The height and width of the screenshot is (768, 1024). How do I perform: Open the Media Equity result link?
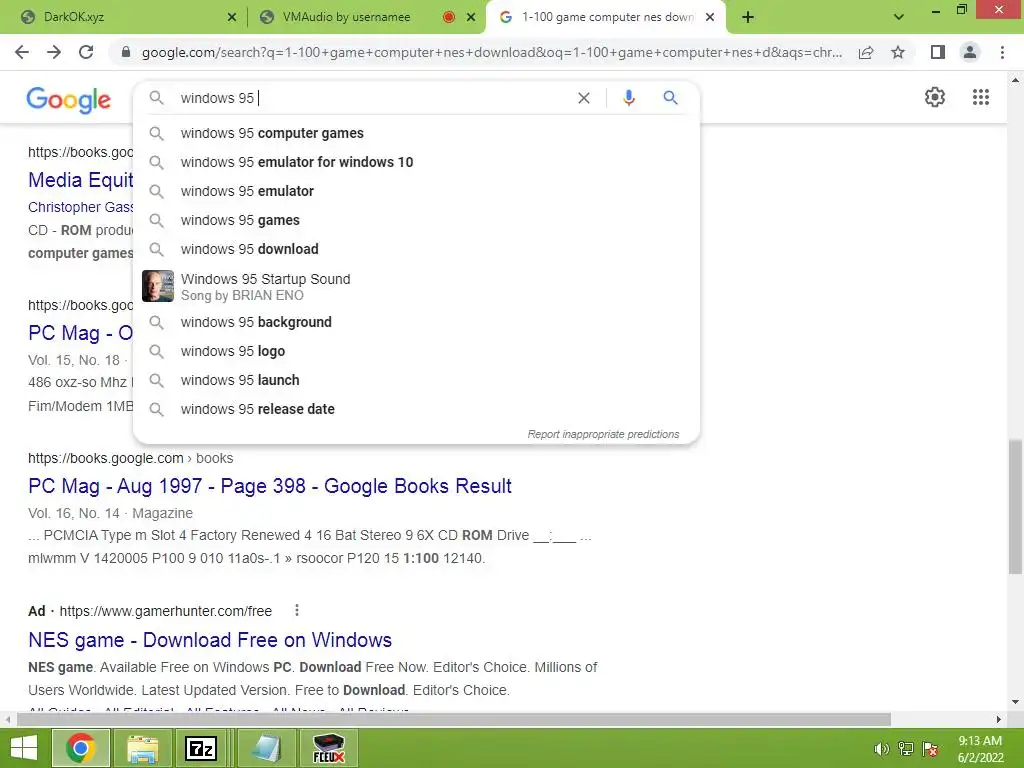tap(80, 180)
